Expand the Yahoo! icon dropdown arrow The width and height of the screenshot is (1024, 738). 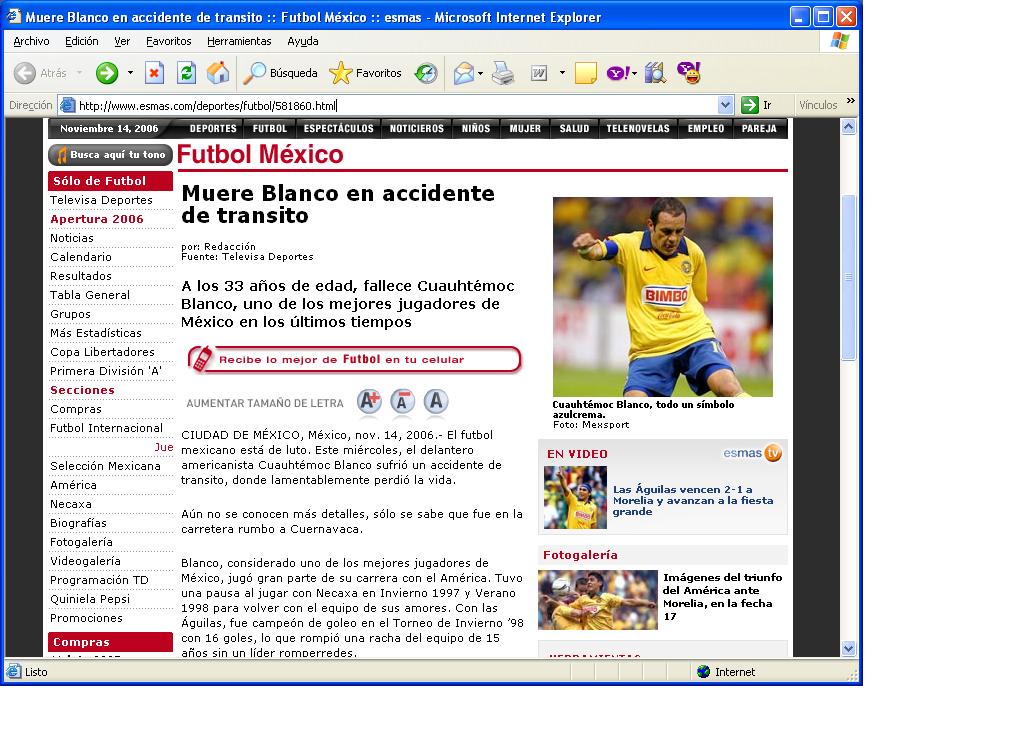click(x=634, y=73)
